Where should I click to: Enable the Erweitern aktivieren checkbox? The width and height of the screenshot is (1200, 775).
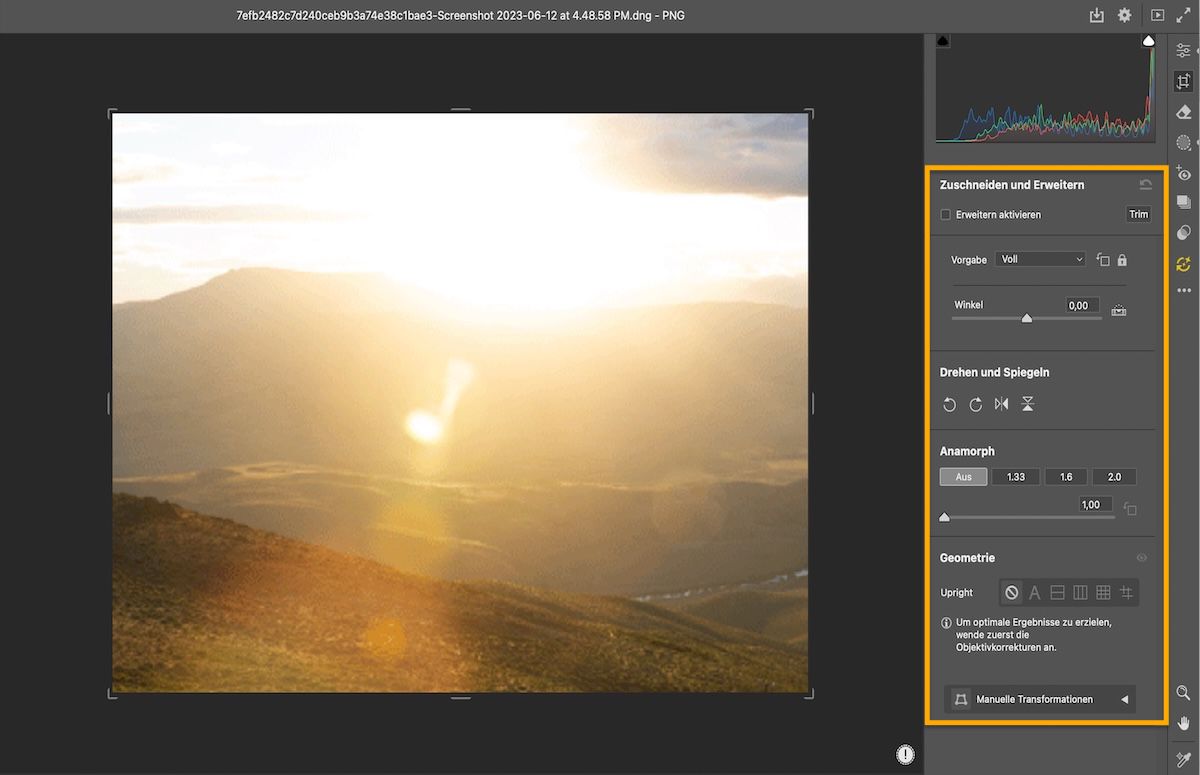(x=944, y=214)
